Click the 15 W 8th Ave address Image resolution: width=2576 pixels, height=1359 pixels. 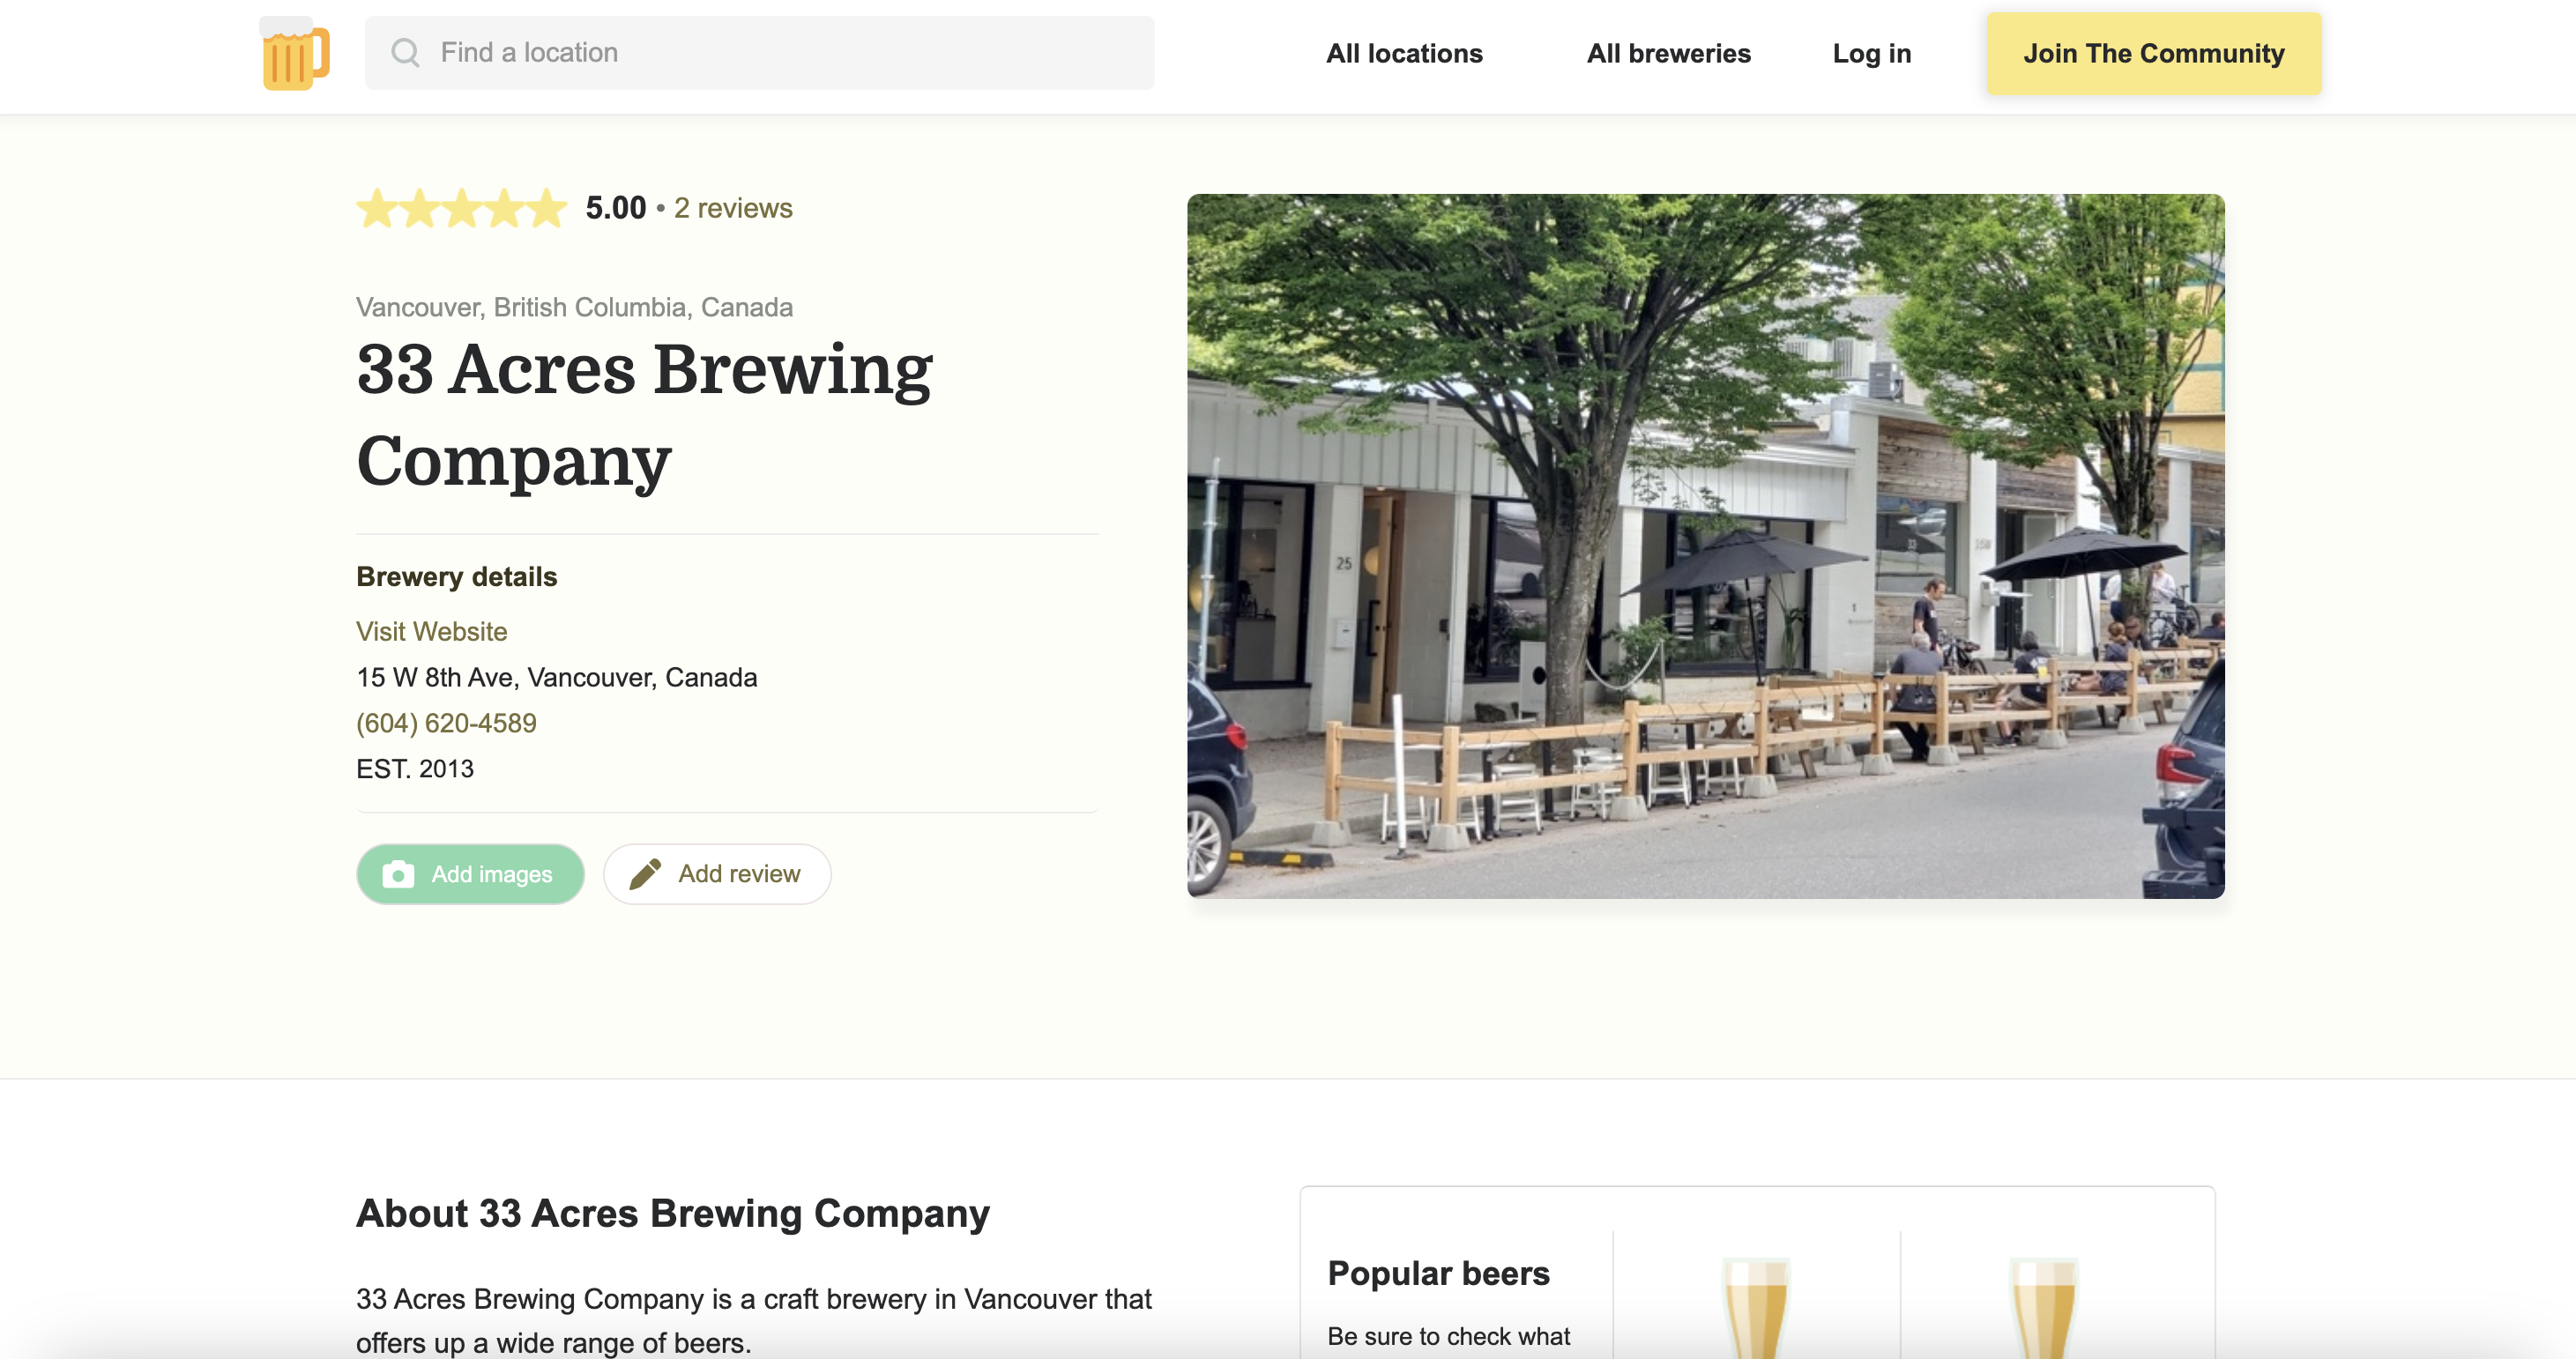click(556, 677)
